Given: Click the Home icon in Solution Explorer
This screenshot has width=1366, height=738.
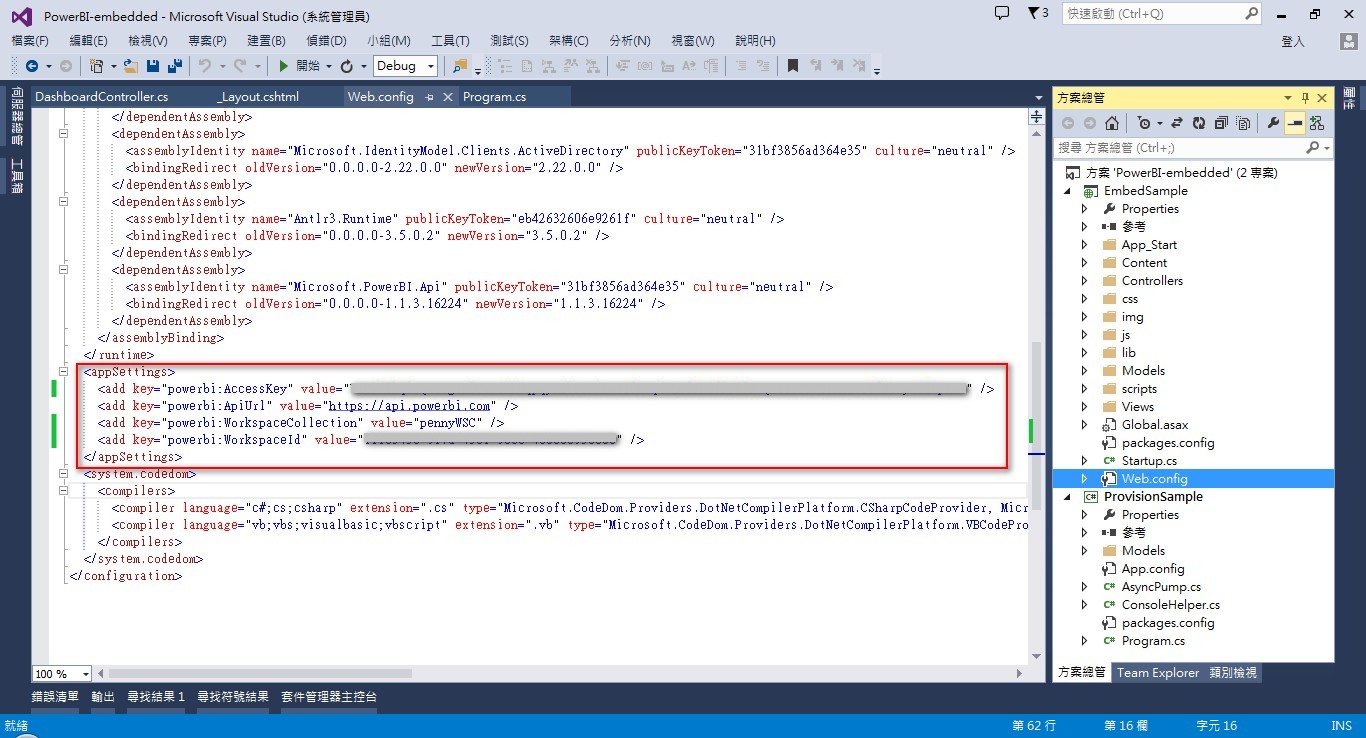Looking at the screenshot, I should 1111,123.
